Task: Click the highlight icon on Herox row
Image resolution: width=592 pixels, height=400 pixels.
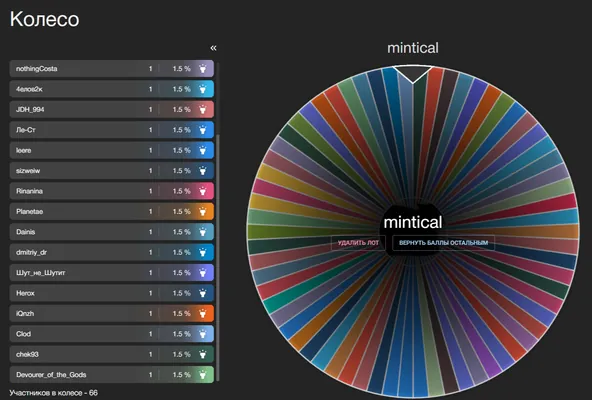Action: coord(203,293)
